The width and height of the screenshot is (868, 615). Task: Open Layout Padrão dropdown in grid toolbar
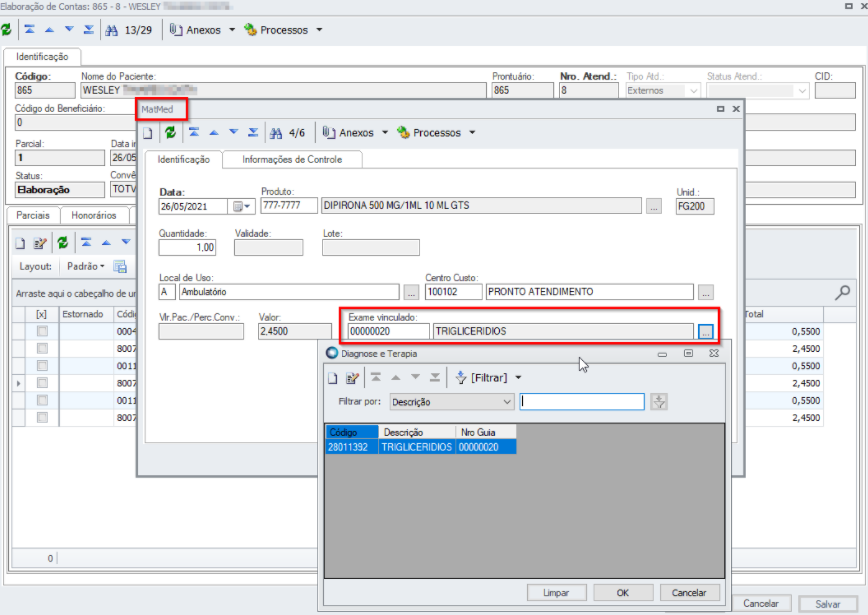tap(86, 267)
